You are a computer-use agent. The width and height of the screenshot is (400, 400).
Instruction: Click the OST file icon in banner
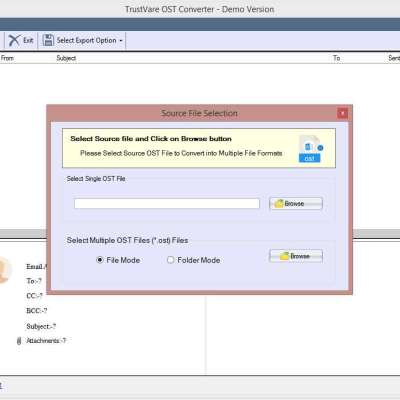pyautogui.click(x=310, y=149)
